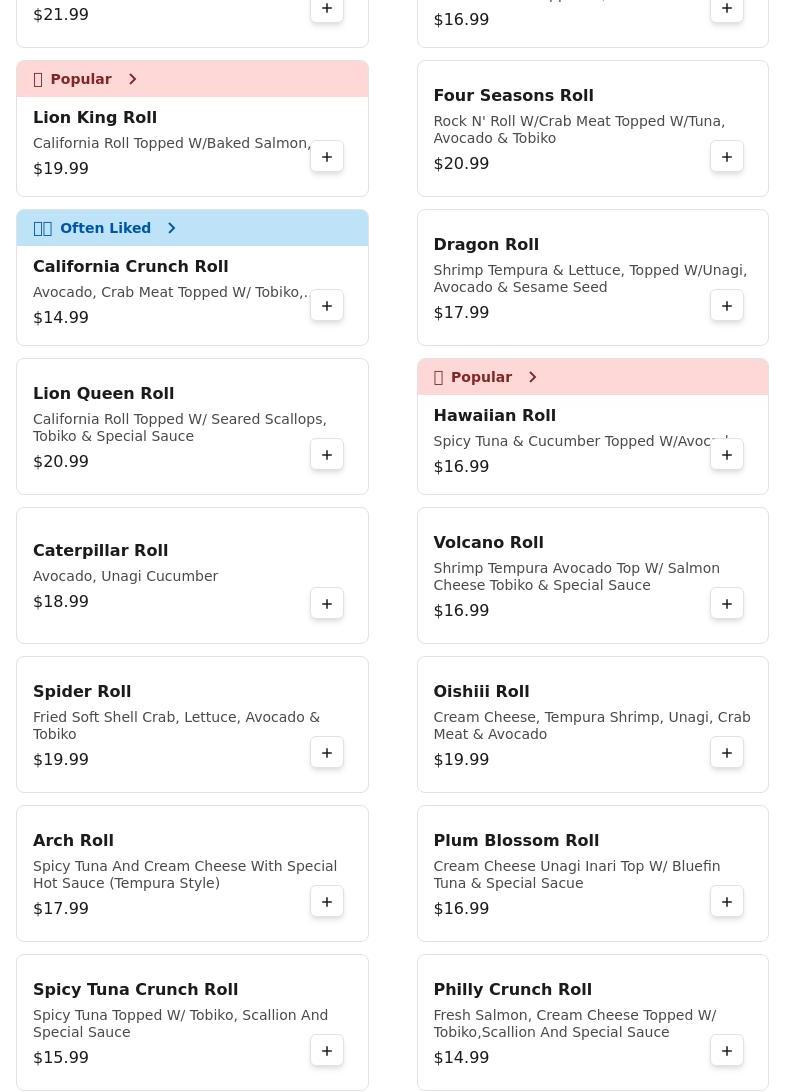The height and width of the screenshot is (1092, 785).
Task: Add Lion King Roll to cart
Action: pos(327,157)
